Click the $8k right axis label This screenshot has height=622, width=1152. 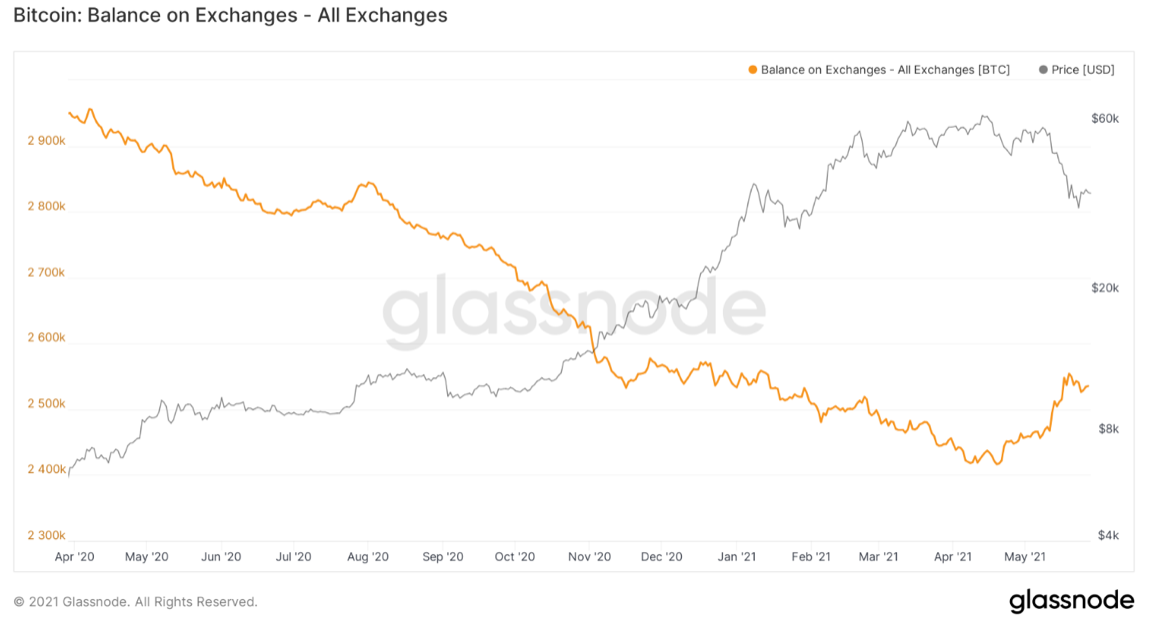pyautogui.click(x=1109, y=429)
